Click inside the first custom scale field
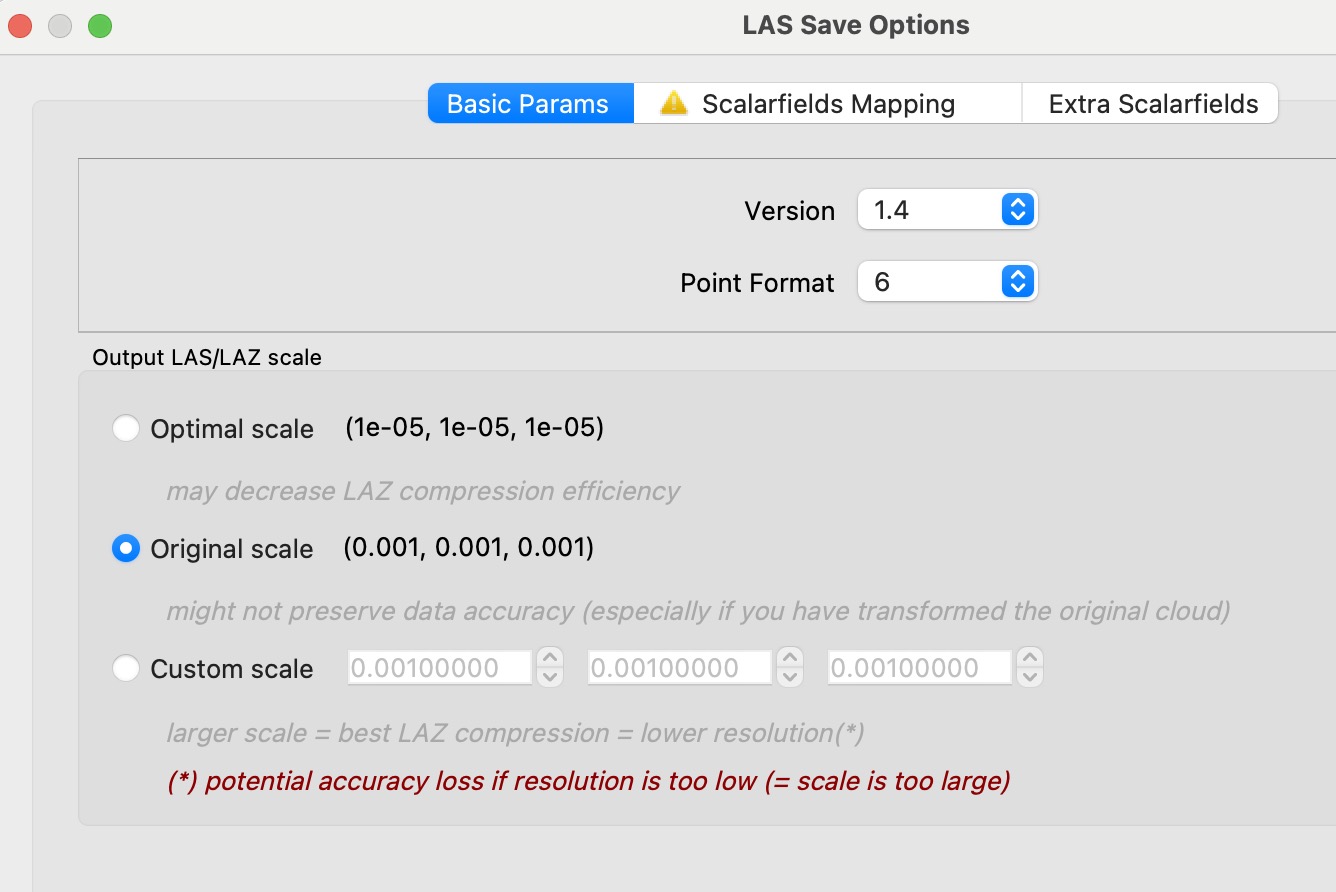The width and height of the screenshot is (1336, 892). [x=438, y=667]
